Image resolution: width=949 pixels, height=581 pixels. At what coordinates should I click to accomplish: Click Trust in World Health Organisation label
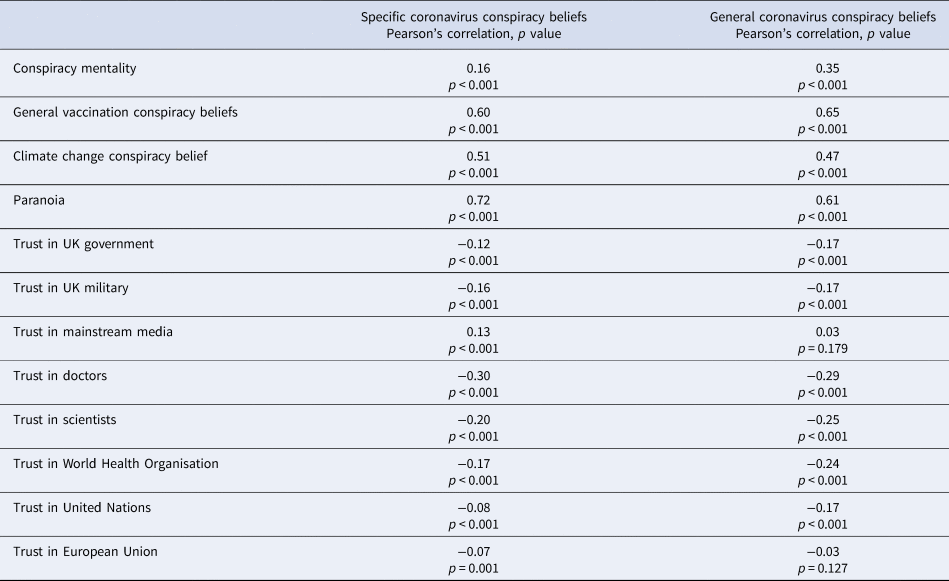(116, 464)
